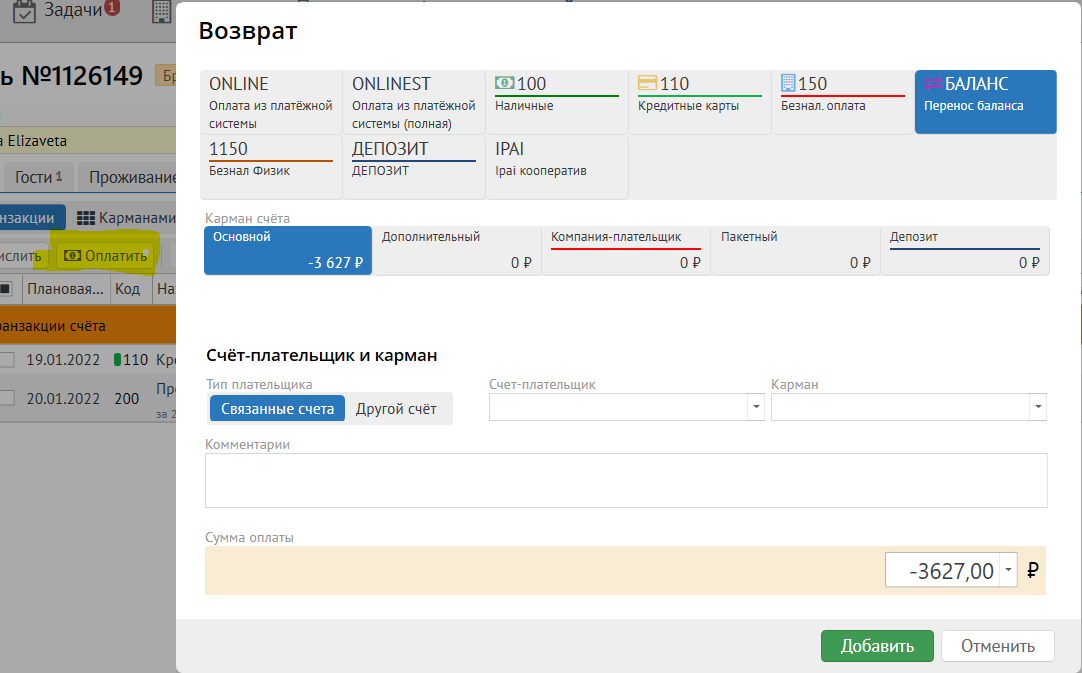1082x673 pixels.
Task: Toggle the Связанные счета payer type
Action: 277,408
